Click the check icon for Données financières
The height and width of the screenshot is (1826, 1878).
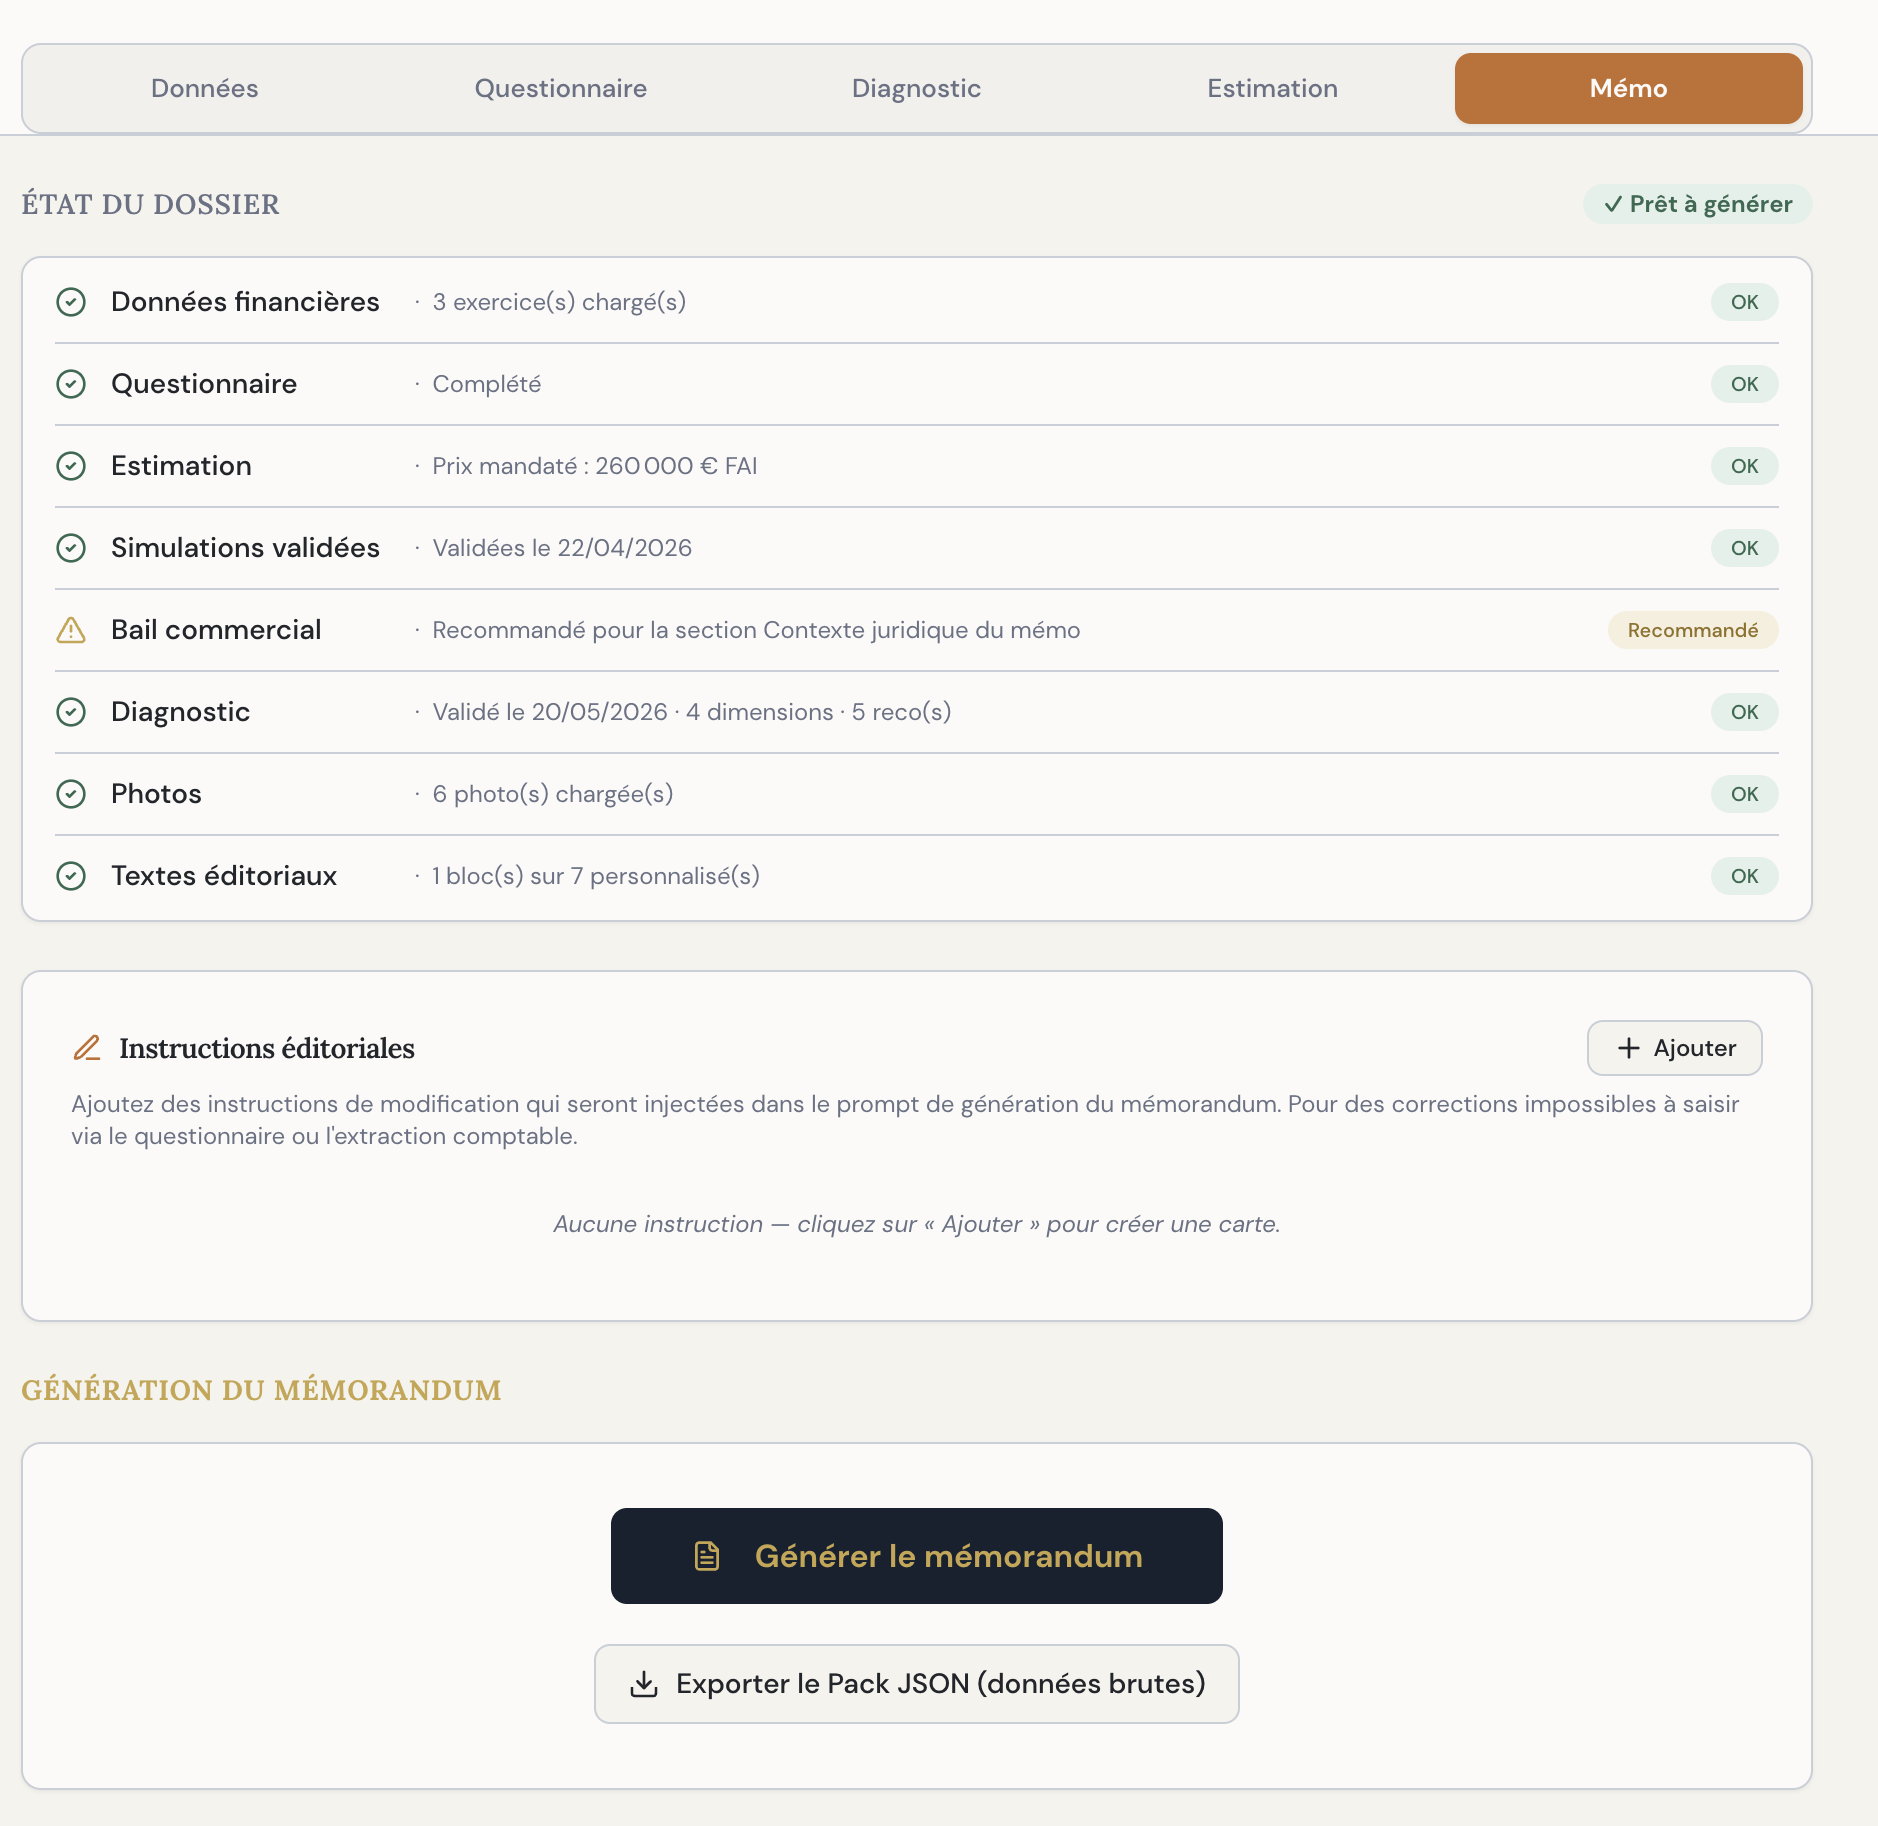tap(71, 302)
